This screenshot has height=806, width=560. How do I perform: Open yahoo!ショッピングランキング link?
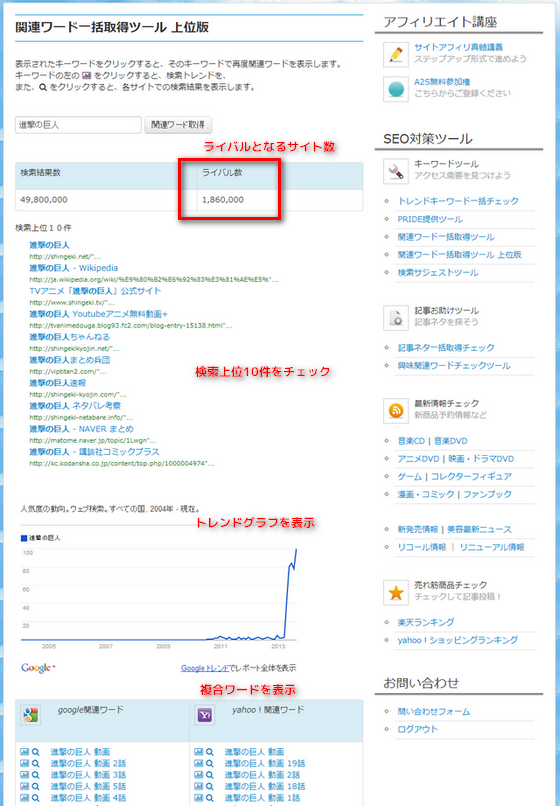pyautogui.click(x=458, y=640)
